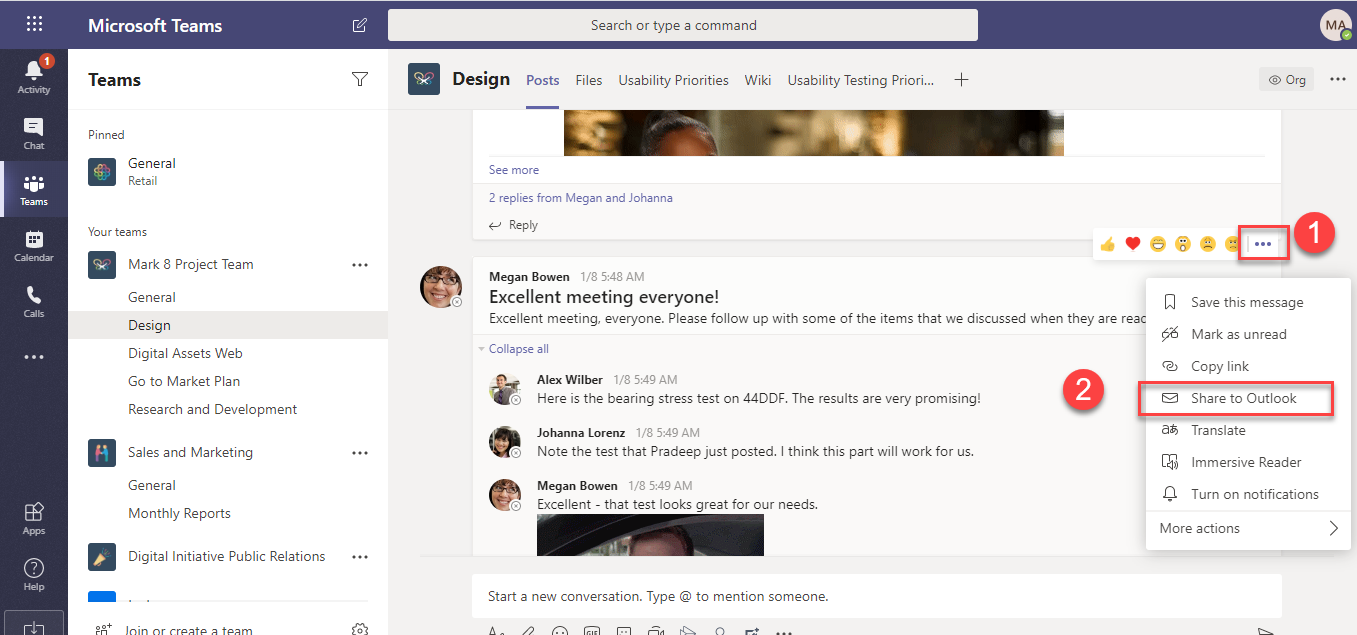
Task: Toggle Mark as unread option
Action: click(x=1238, y=334)
